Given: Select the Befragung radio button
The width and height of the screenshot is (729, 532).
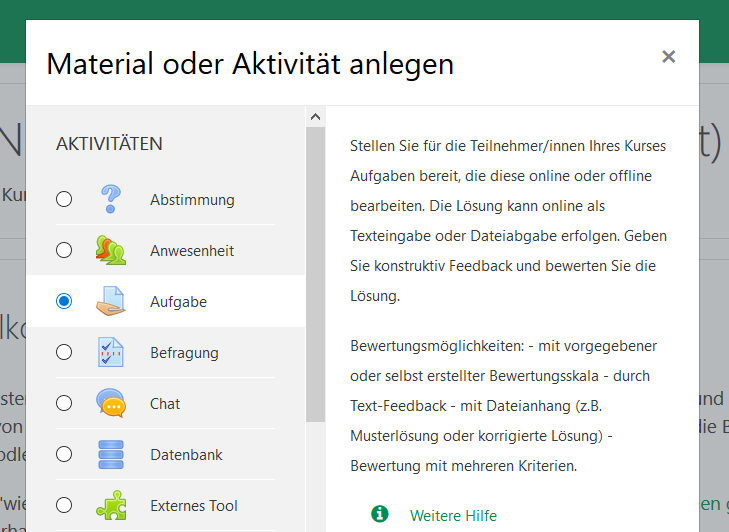Looking at the screenshot, I should [64, 352].
